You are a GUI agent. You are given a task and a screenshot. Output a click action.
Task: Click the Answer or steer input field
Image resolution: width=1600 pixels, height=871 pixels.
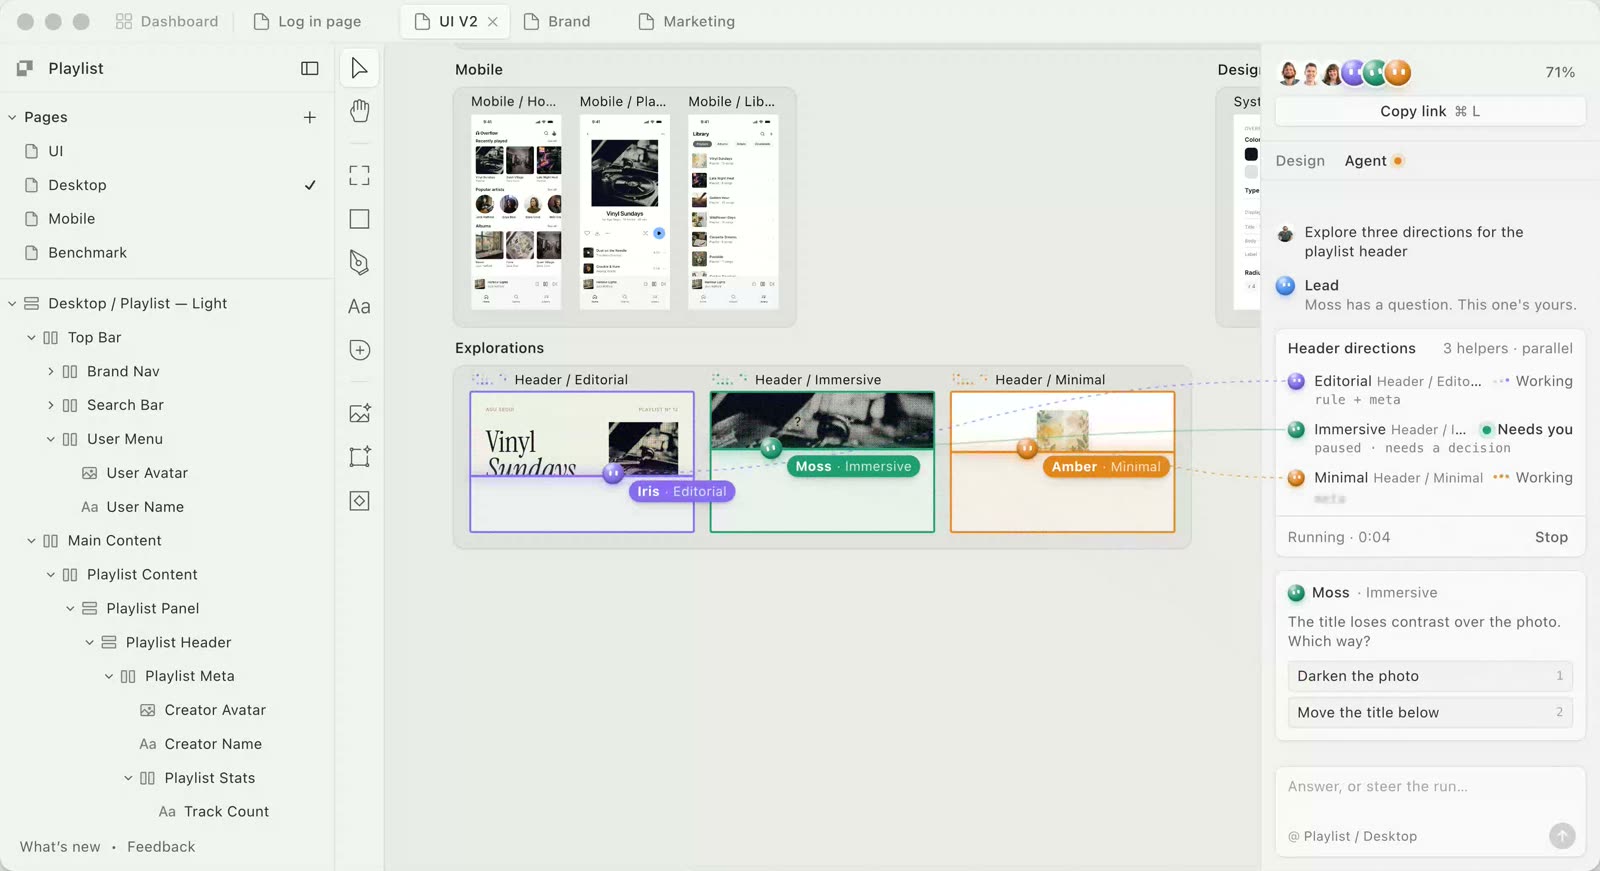[1430, 787]
